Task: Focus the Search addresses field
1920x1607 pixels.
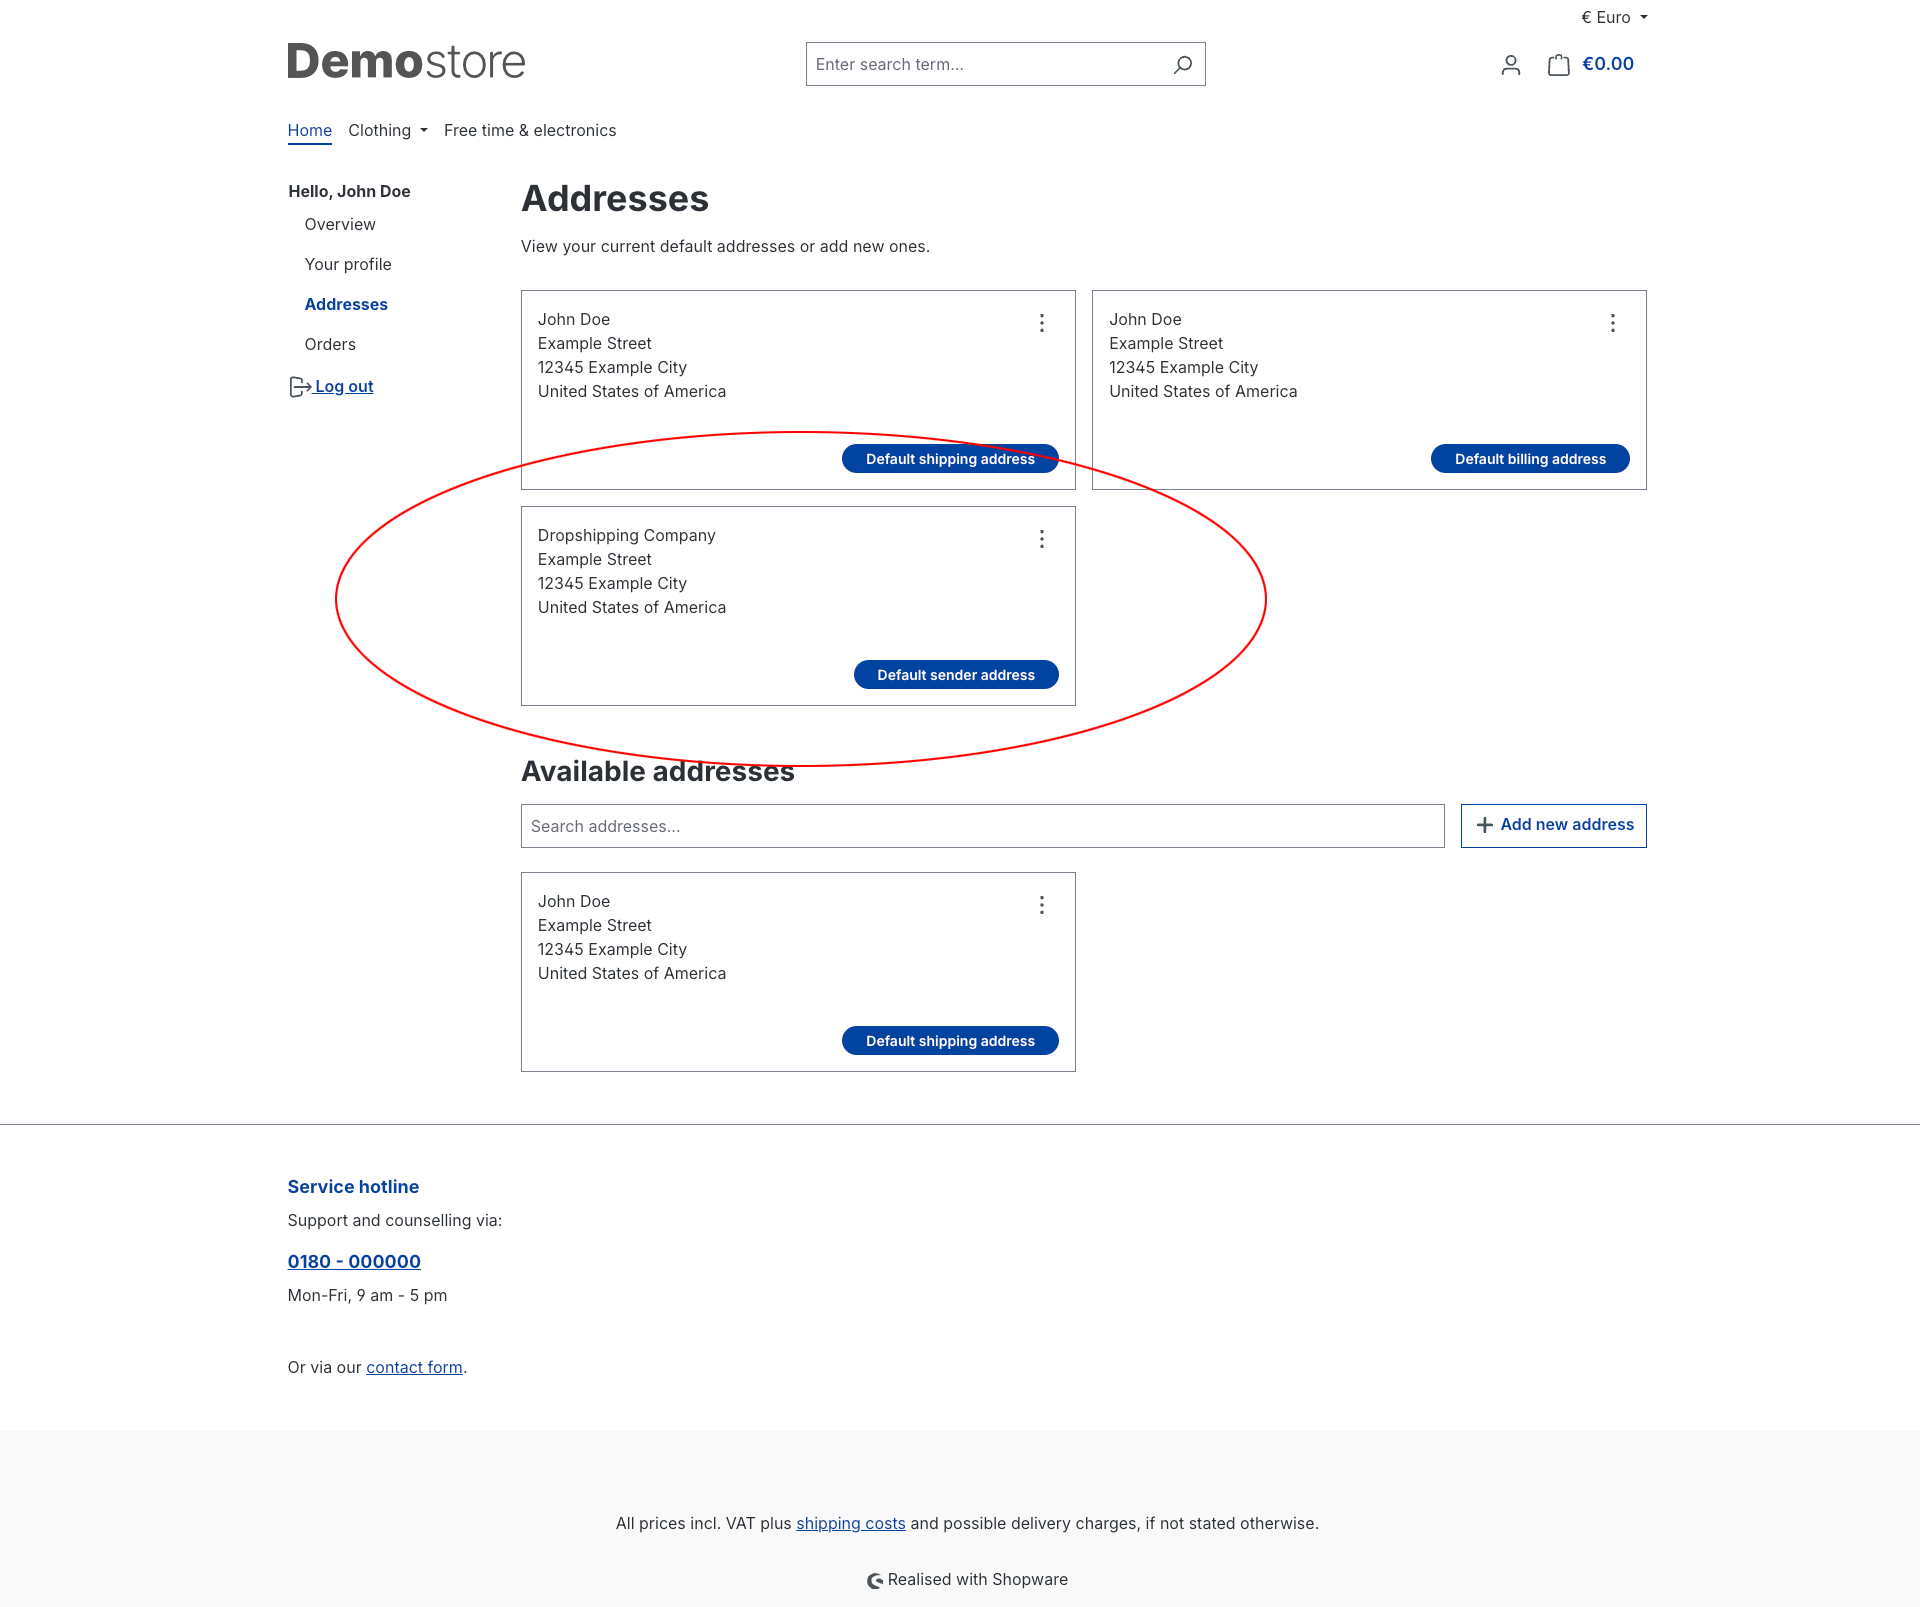Action: (x=983, y=826)
